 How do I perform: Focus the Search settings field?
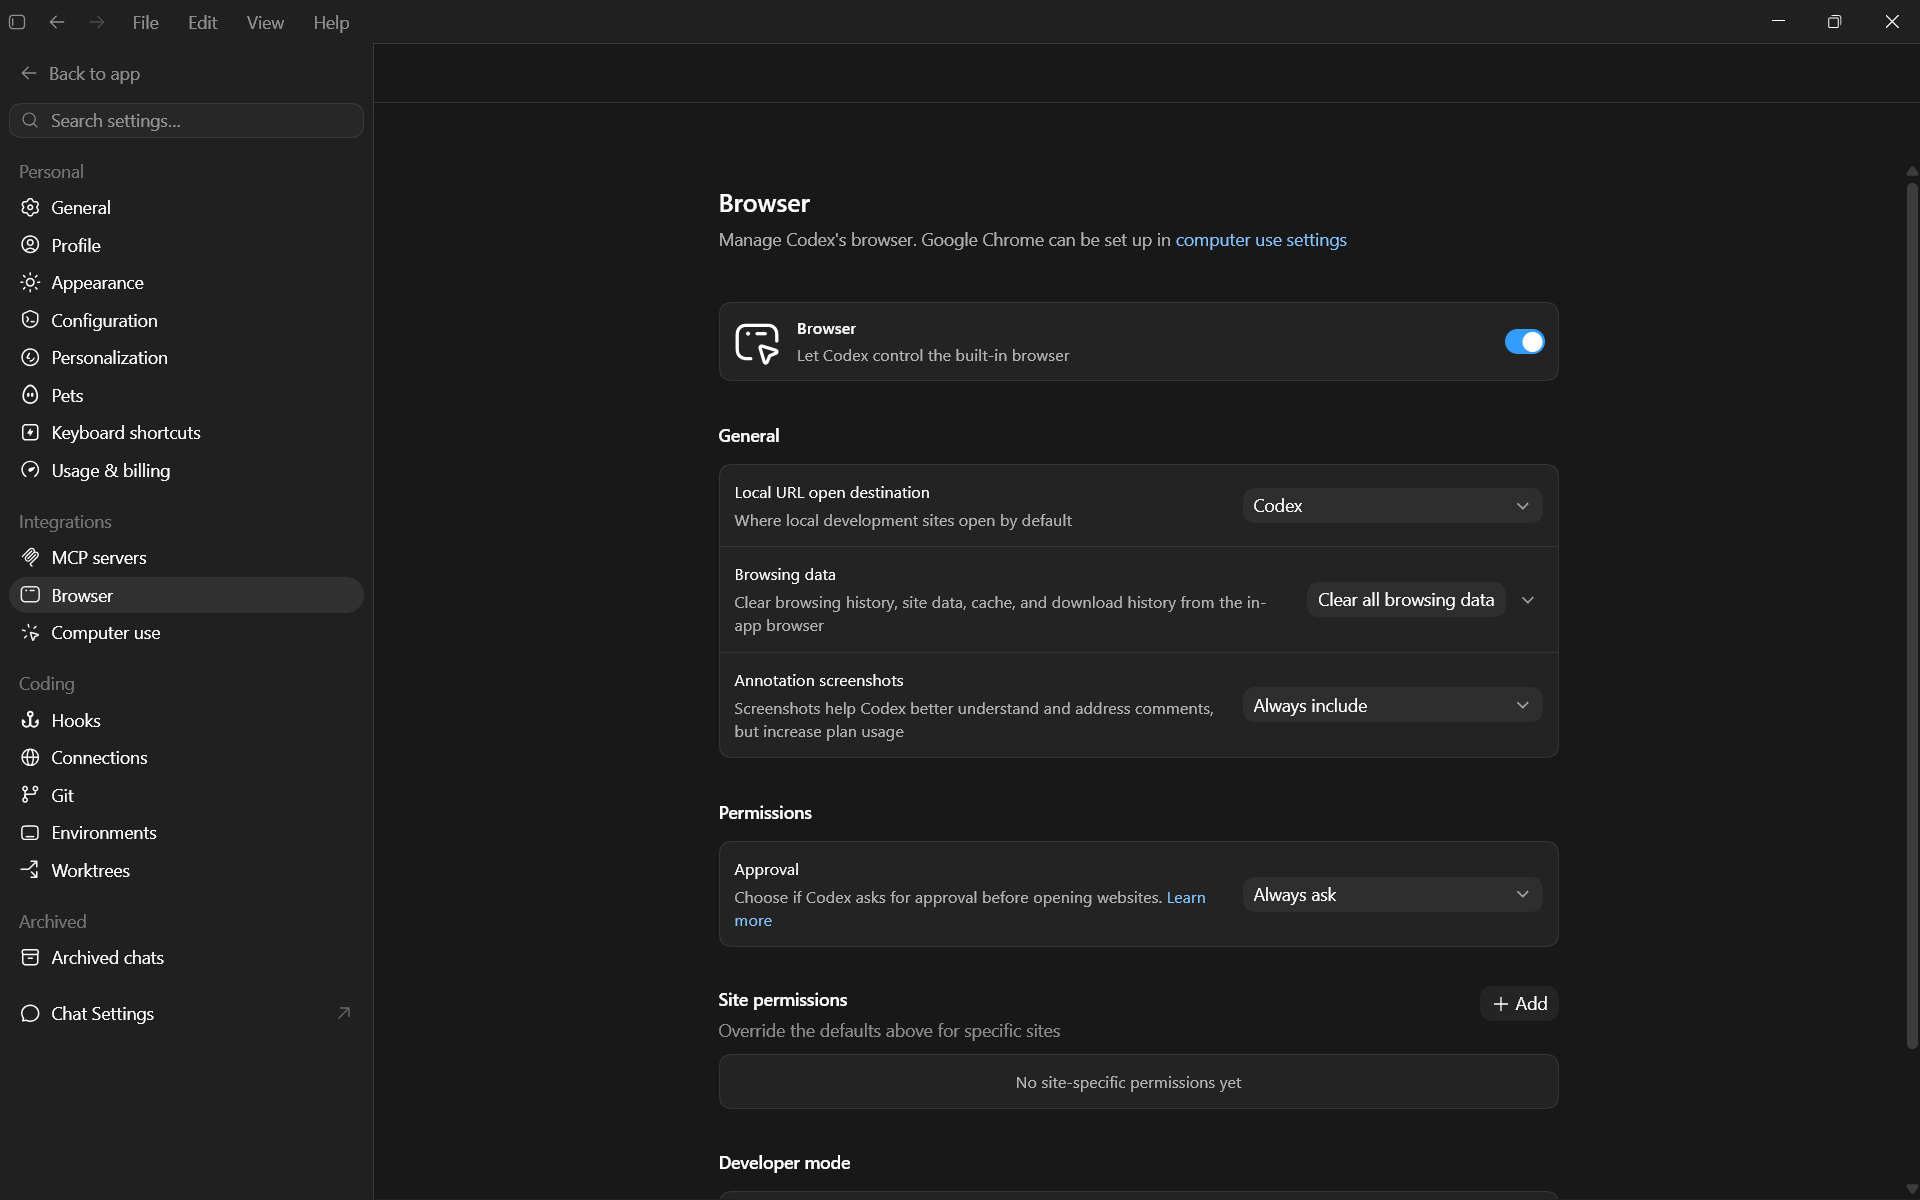(x=186, y=120)
